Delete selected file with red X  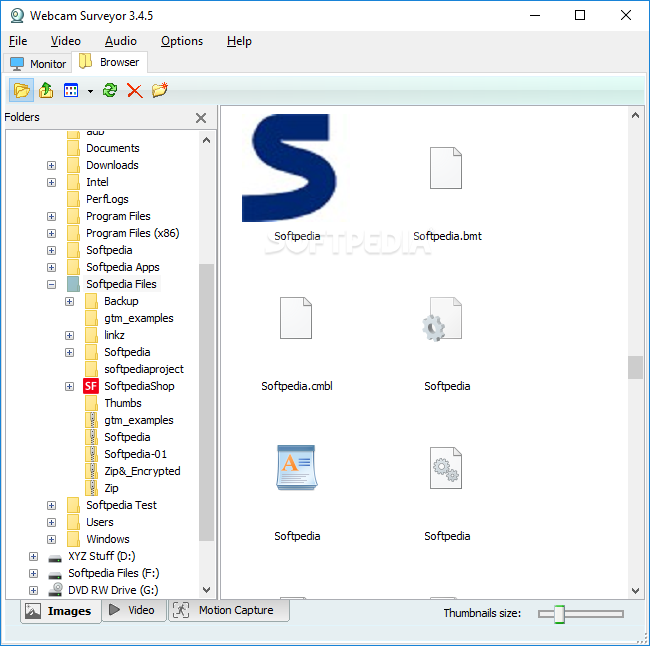coord(135,90)
